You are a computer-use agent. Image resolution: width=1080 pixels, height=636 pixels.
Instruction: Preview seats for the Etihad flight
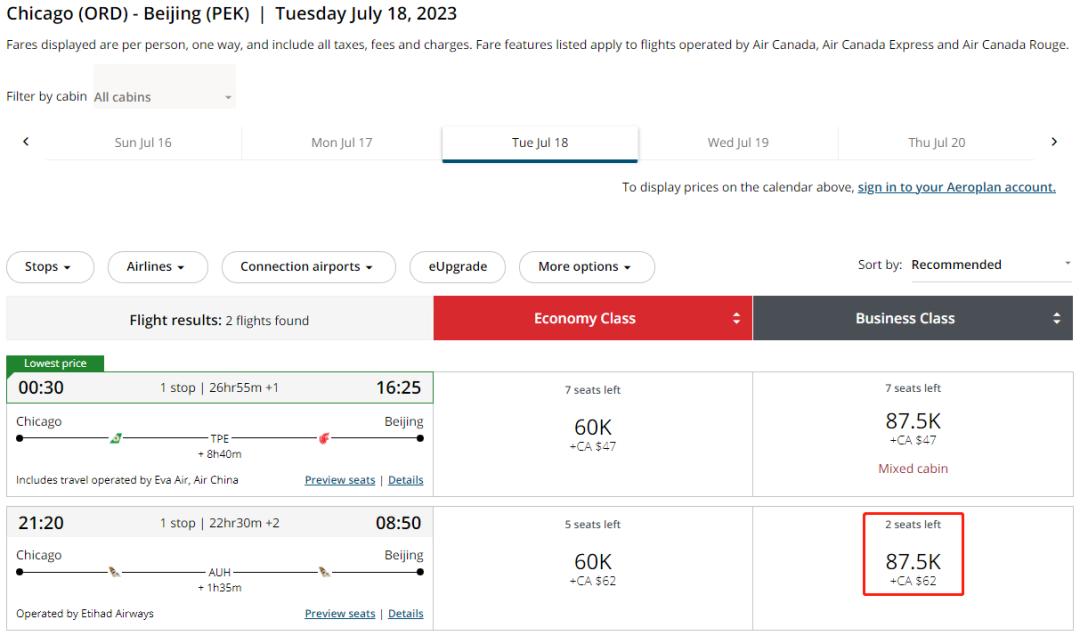coord(340,614)
